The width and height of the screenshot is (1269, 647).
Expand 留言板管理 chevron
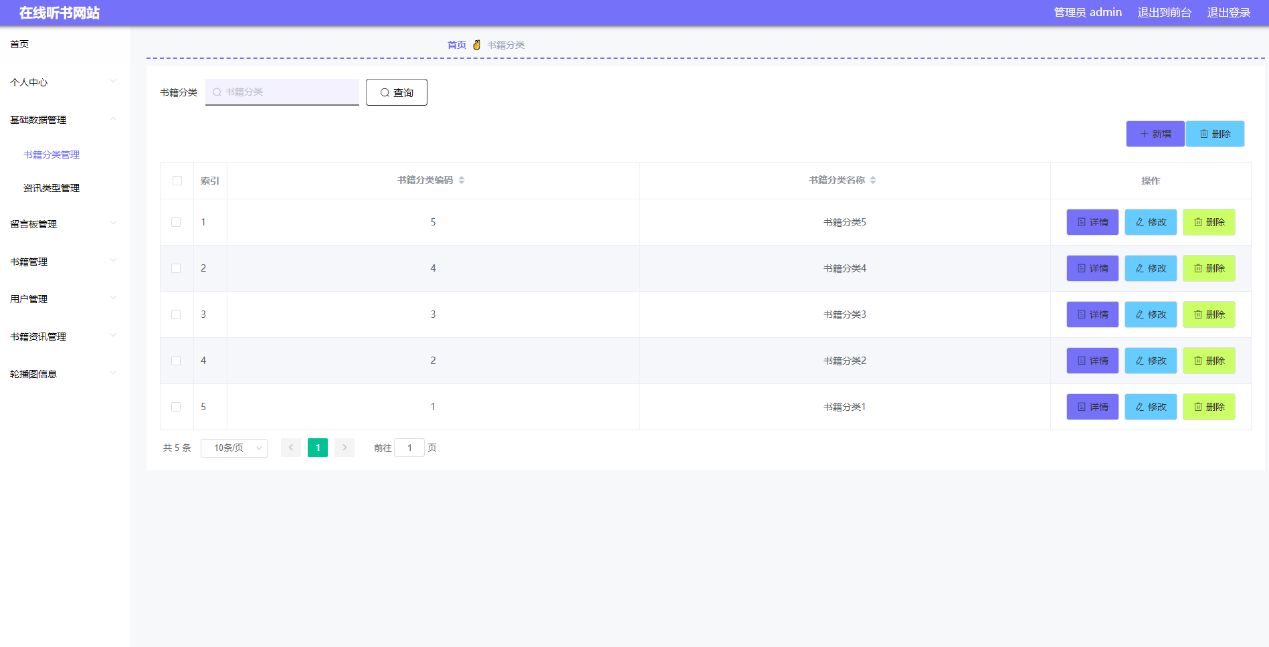click(113, 223)
